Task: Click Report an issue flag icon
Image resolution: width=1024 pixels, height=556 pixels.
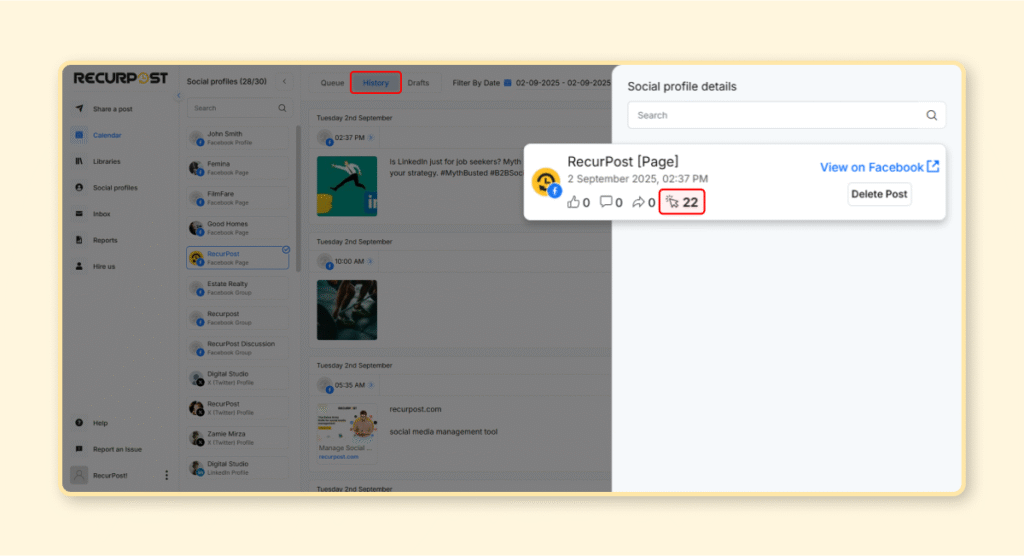Action: tap(79, 449)
